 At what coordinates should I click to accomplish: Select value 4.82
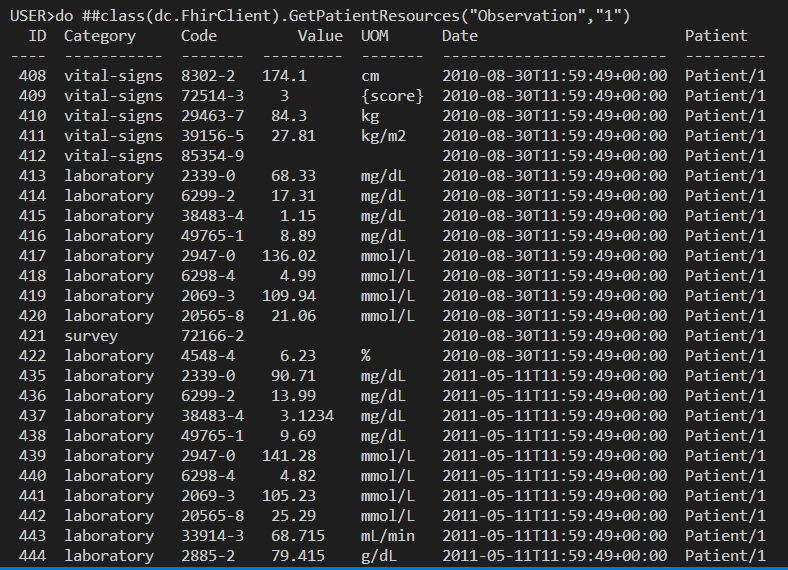(298, 476)
